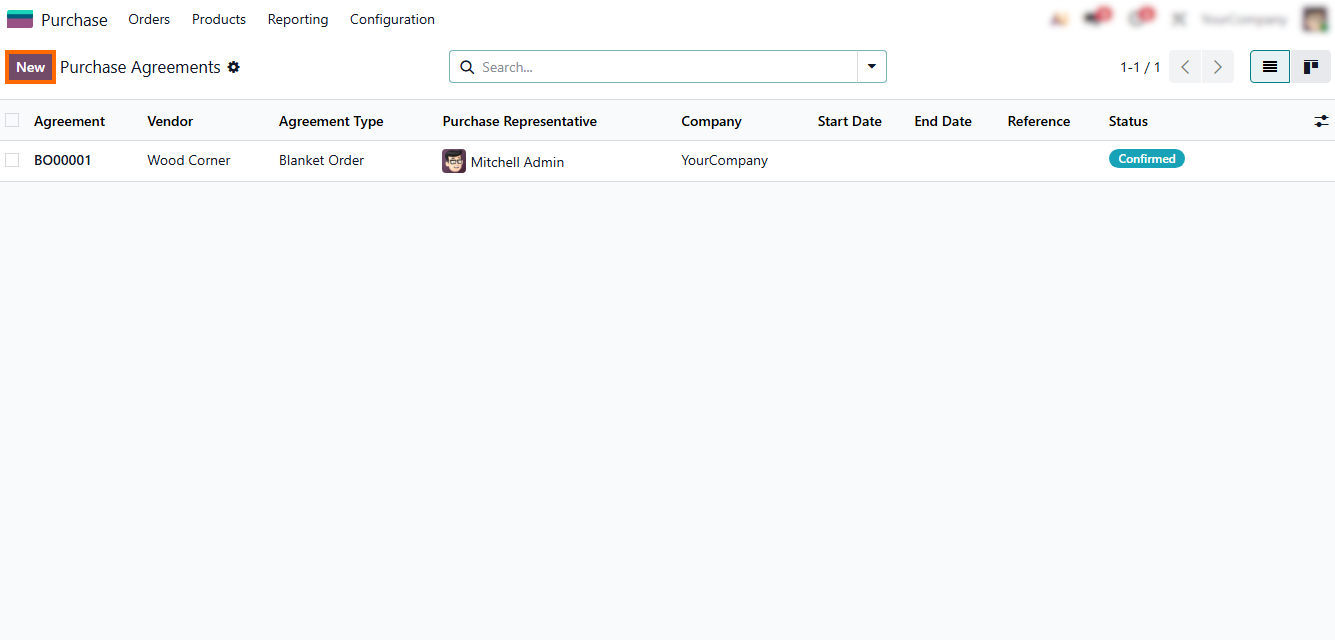Go to the previous page of records
This screenshot has width=1335, height=640.
pyautogui.click(x=1185, y=67)
